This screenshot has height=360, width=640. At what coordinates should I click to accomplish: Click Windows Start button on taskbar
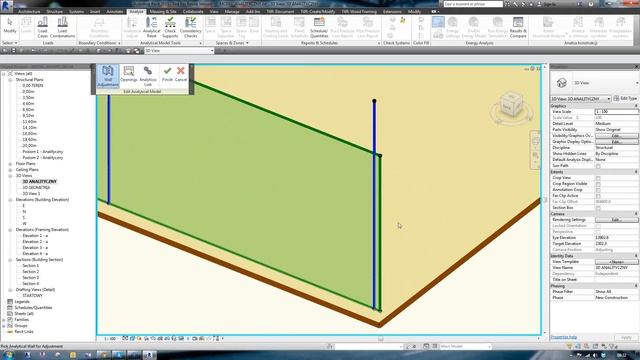point(8,355)
